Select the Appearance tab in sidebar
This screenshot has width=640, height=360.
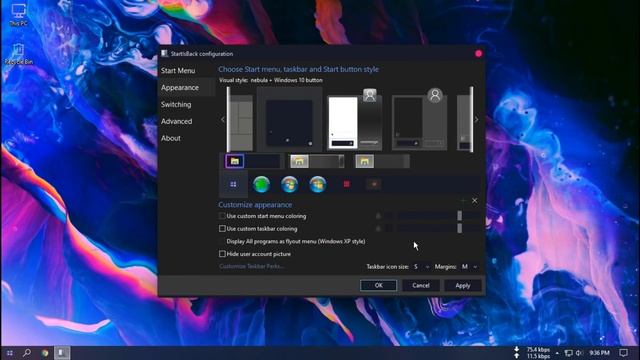pos(187,87)
